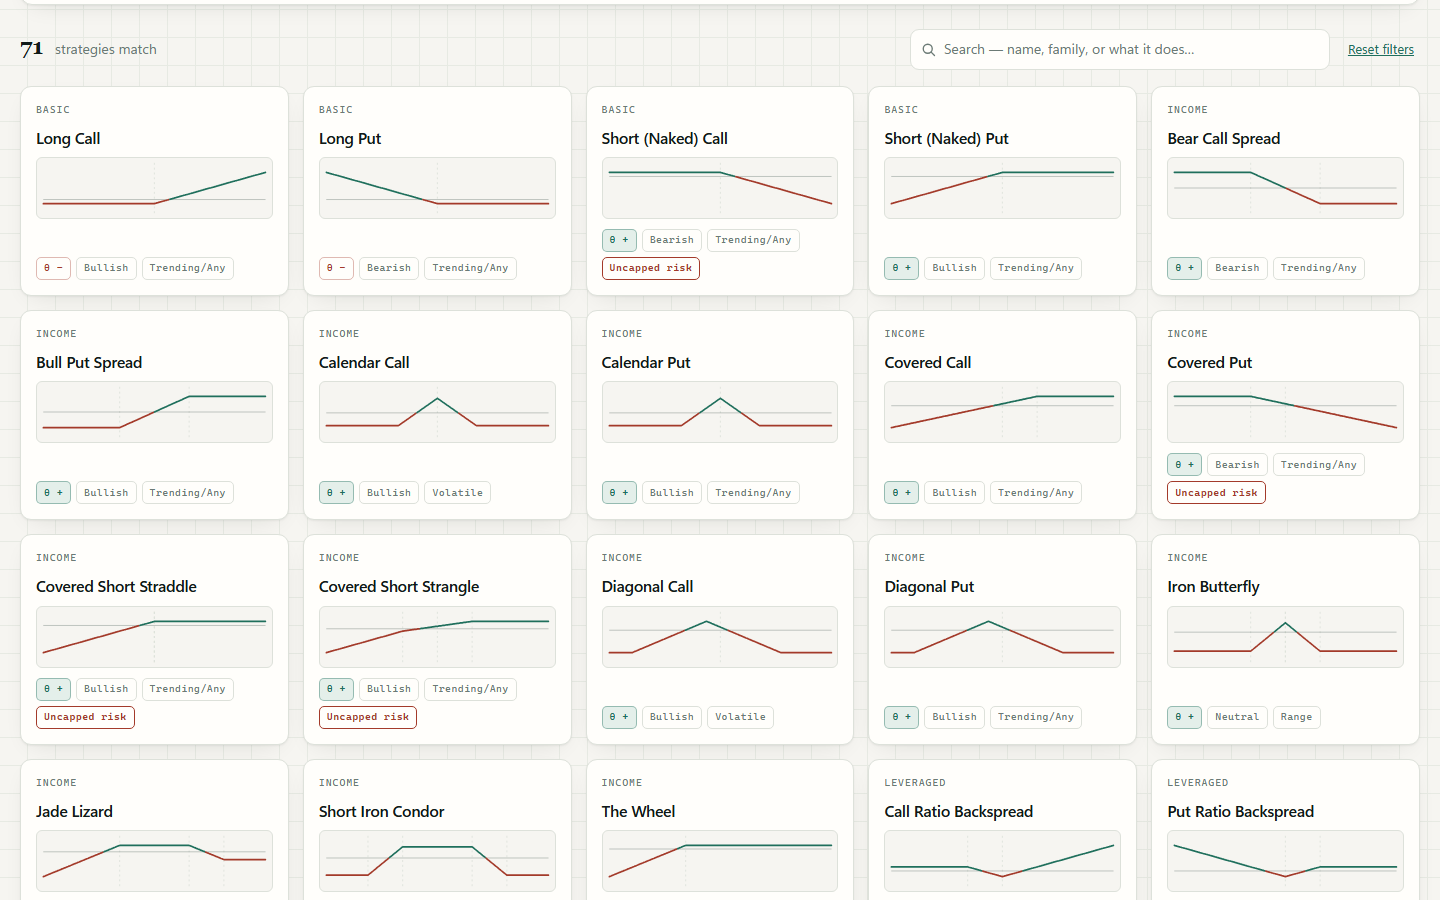Click the Calendar Put payoff thumbnail
The width and height of the screenshot is (1440, 900).
[720, 412]
